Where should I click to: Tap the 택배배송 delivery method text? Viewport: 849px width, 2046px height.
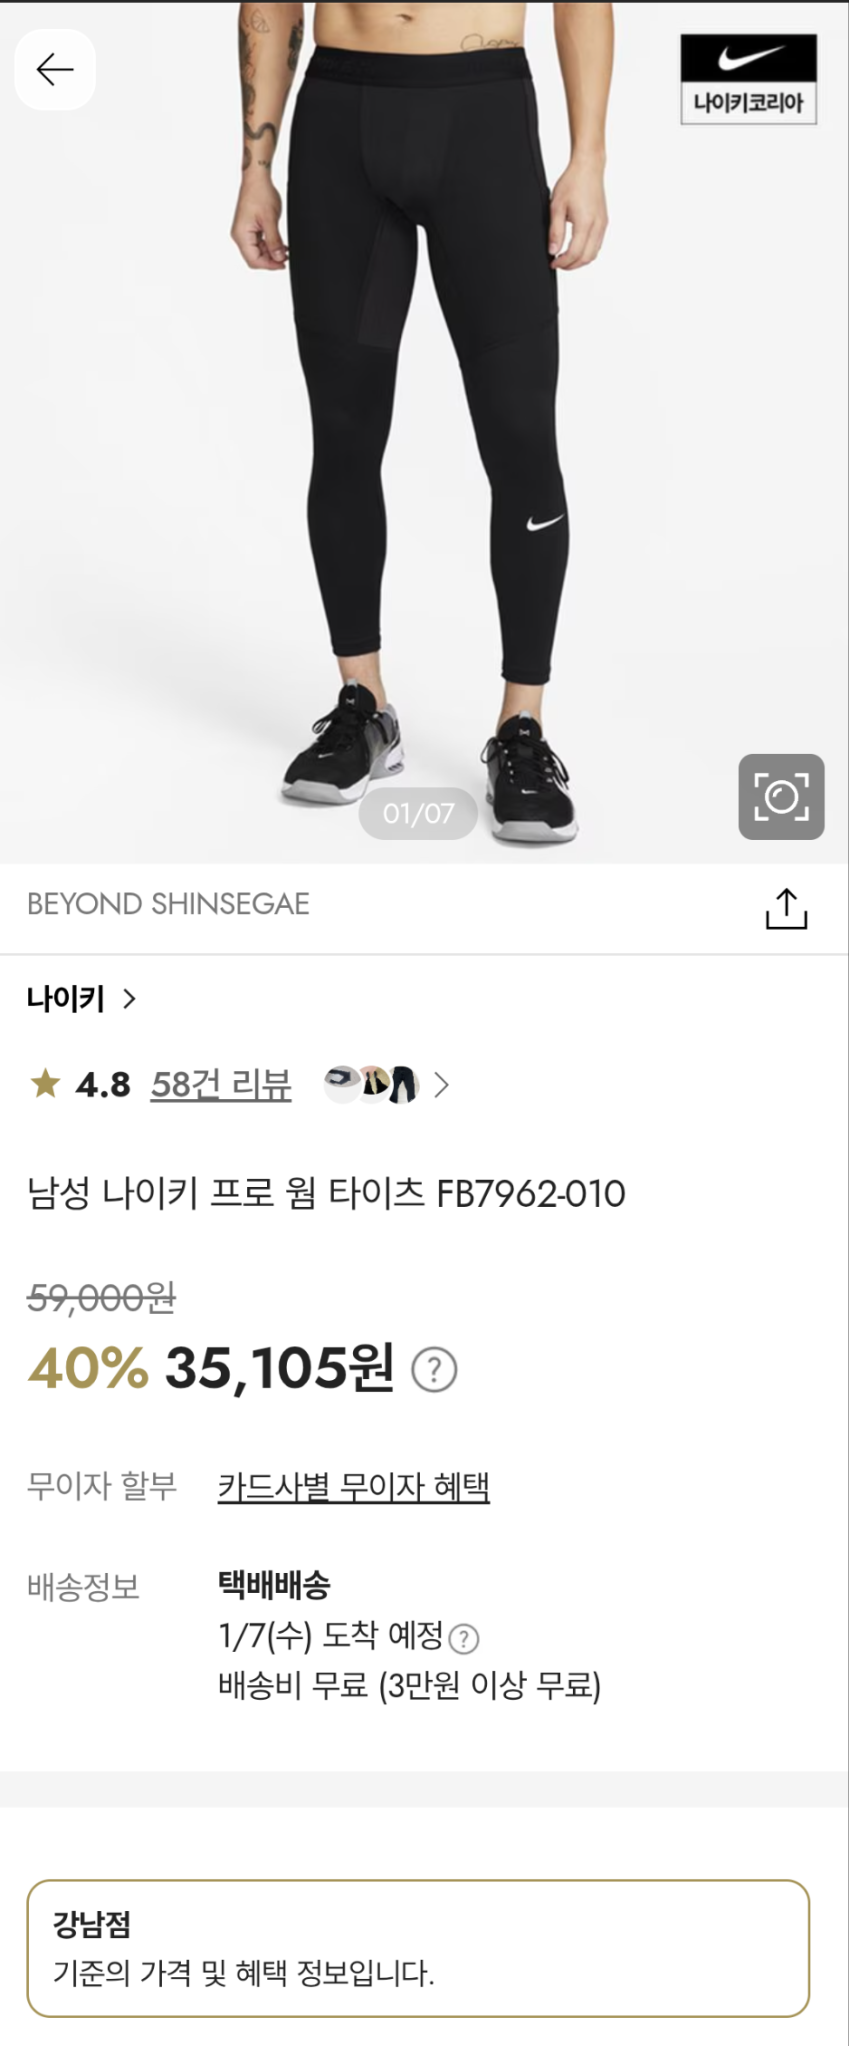click(x=274, y=1584)
